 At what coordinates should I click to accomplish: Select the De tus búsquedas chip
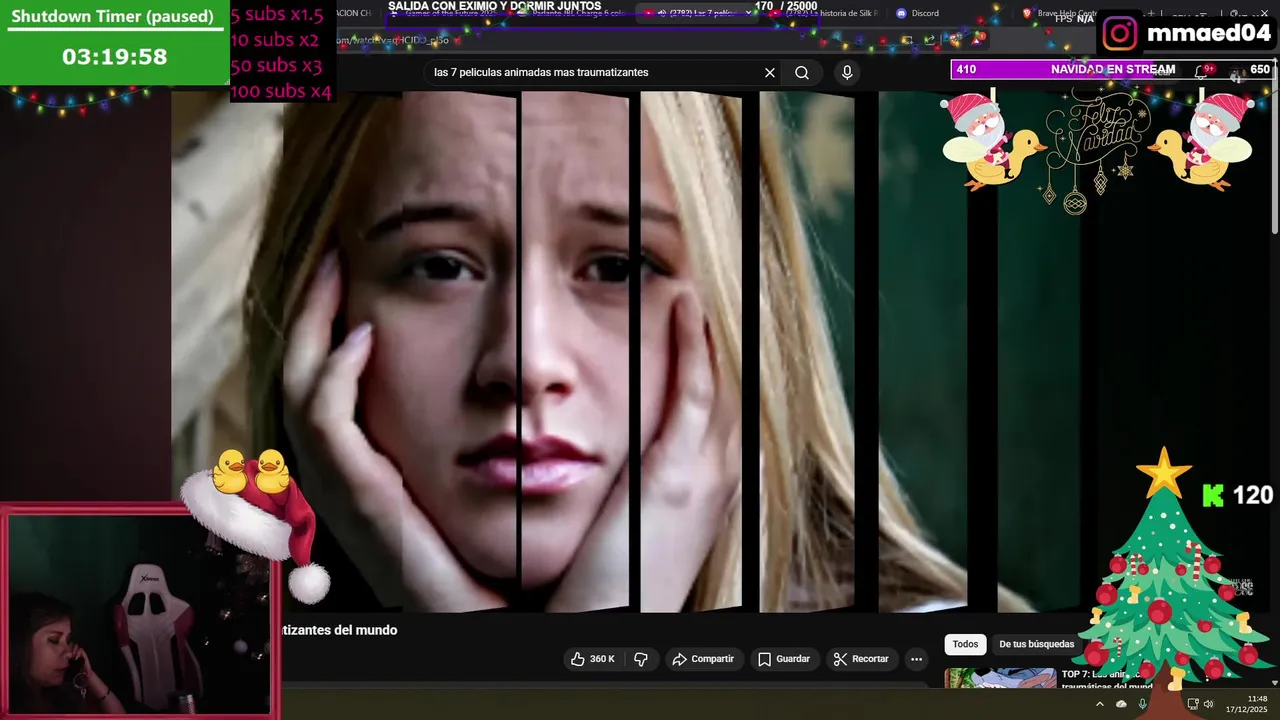(x=1036, y=644)
